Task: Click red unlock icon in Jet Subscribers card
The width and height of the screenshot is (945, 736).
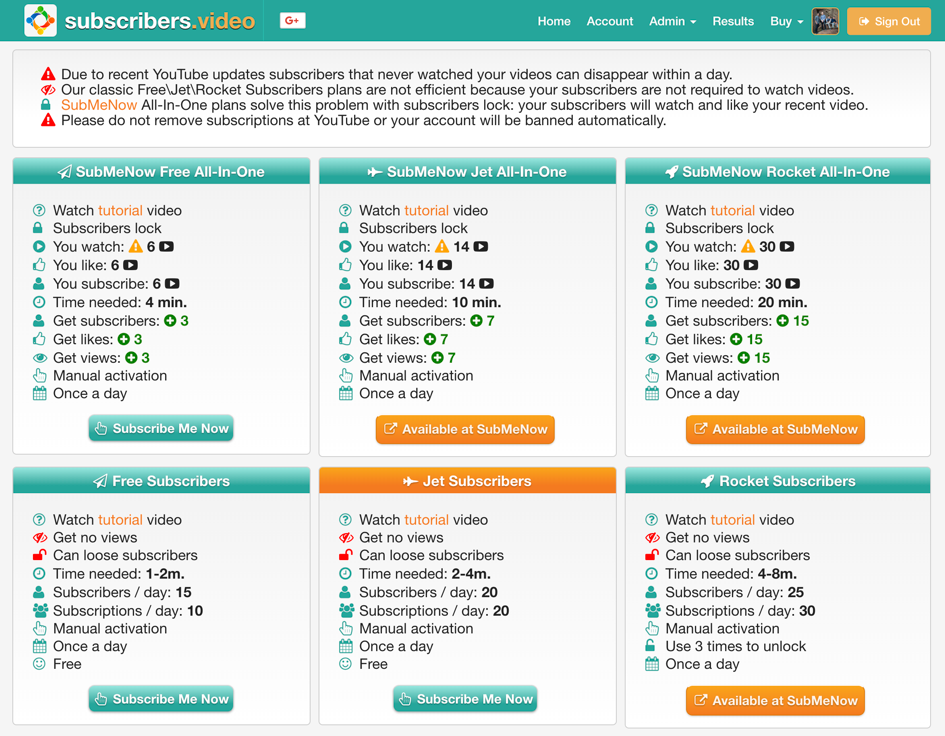Action: point(345,555)
